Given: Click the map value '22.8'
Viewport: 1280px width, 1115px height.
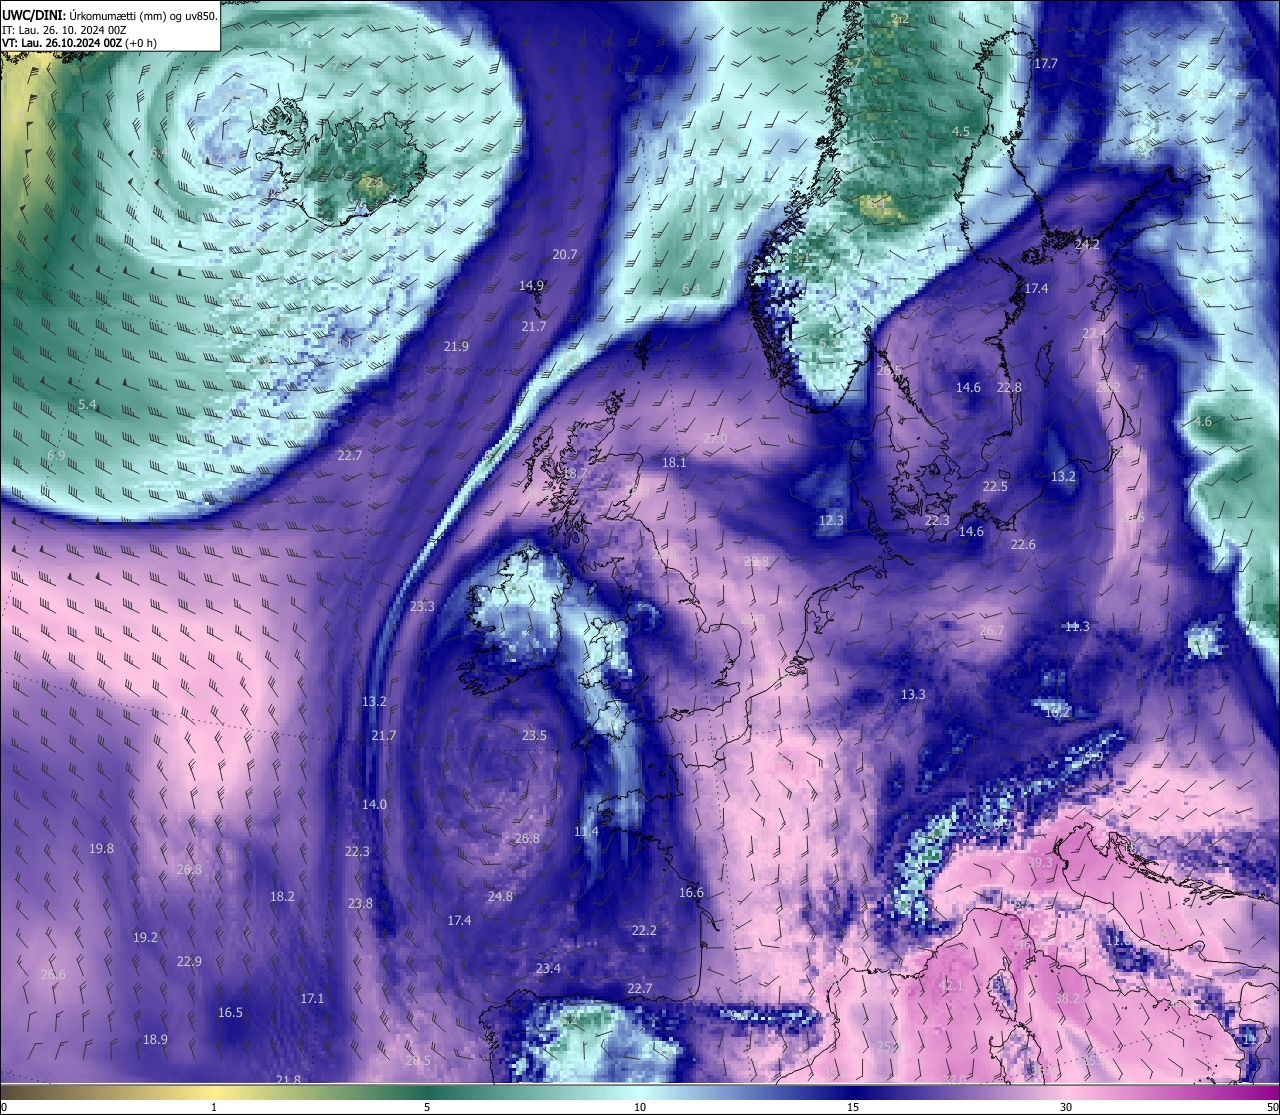Looking at the screenshot, I should coord(1009,388).
